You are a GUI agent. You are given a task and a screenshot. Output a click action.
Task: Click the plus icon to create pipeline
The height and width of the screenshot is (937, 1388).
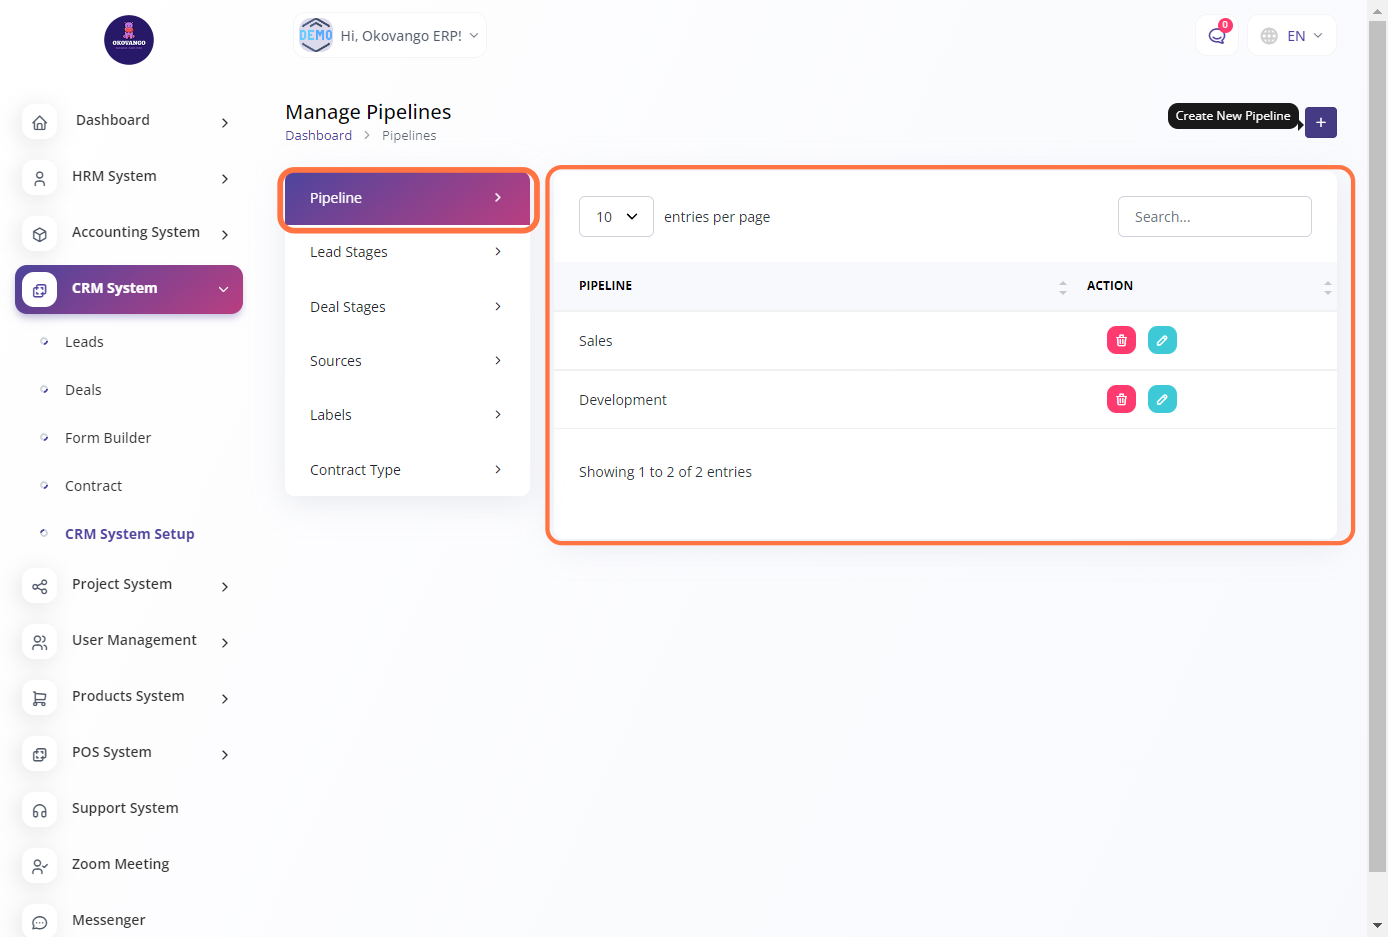(1320, 122)
